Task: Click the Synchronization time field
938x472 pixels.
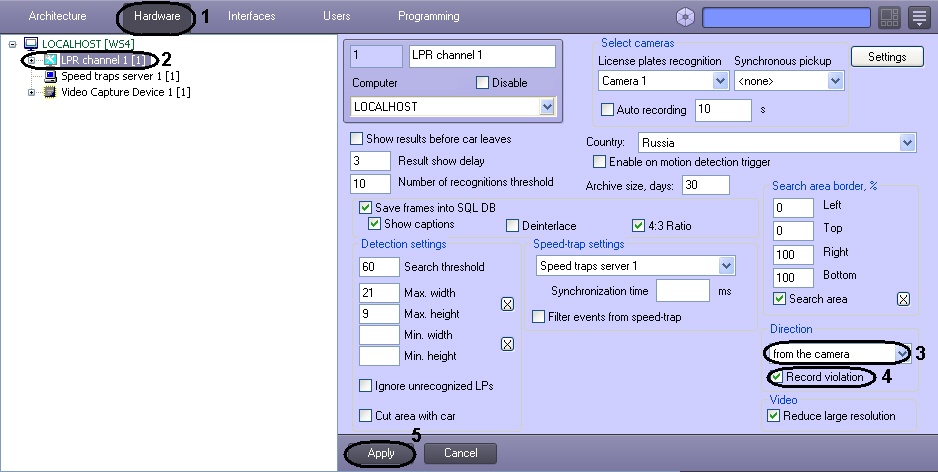Action: (x=683, y=291)
